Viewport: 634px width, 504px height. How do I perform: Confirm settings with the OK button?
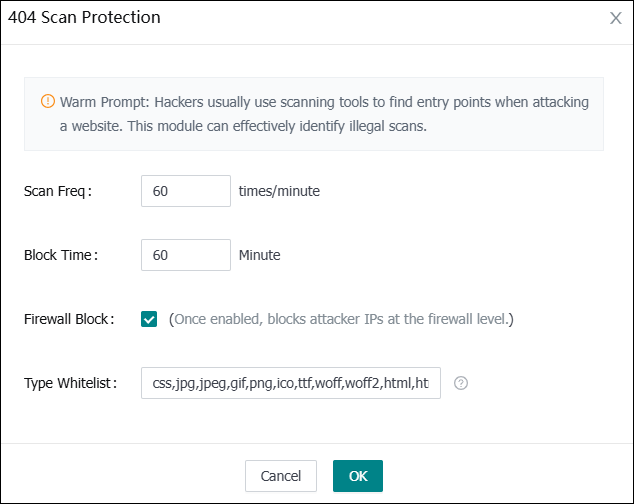(358, 476)
